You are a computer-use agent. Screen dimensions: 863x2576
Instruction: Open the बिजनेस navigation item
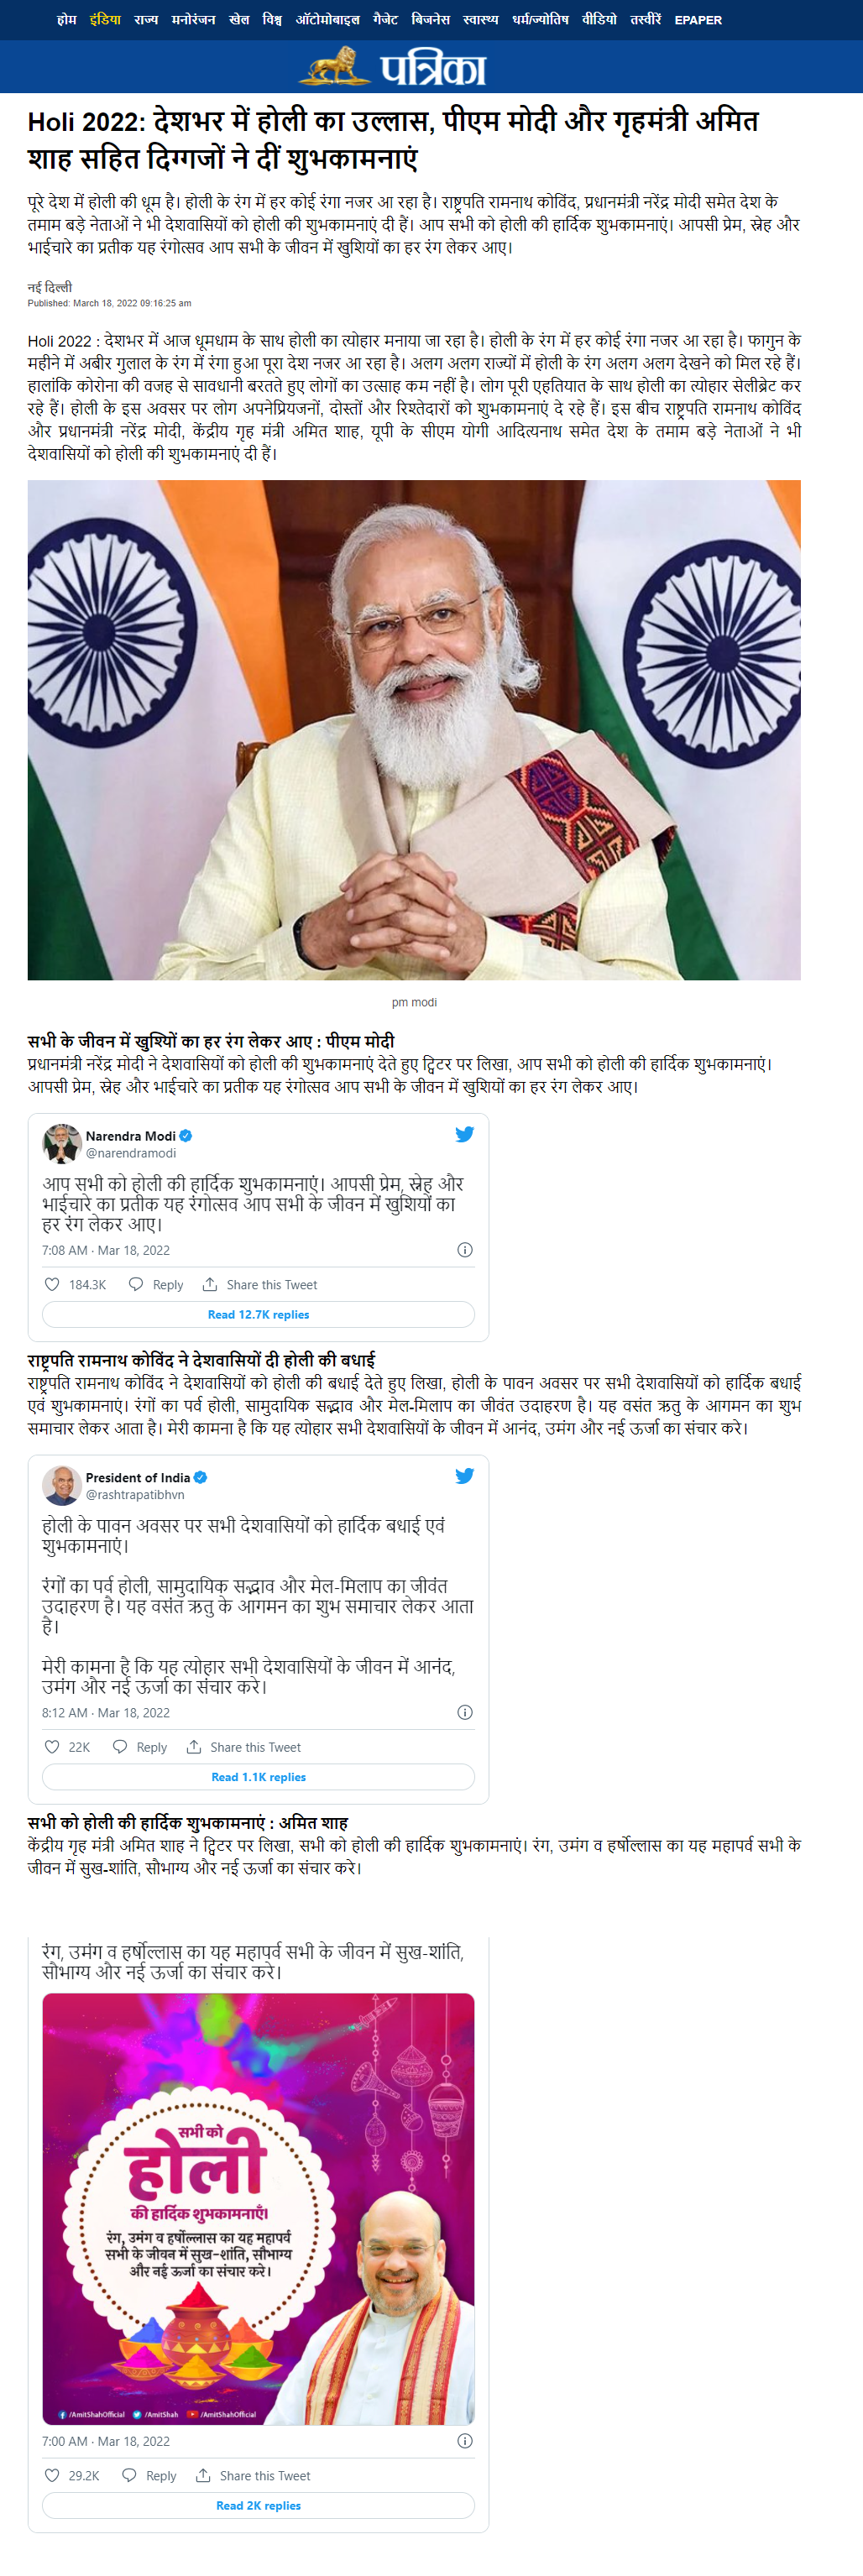[x=431, y=19]
